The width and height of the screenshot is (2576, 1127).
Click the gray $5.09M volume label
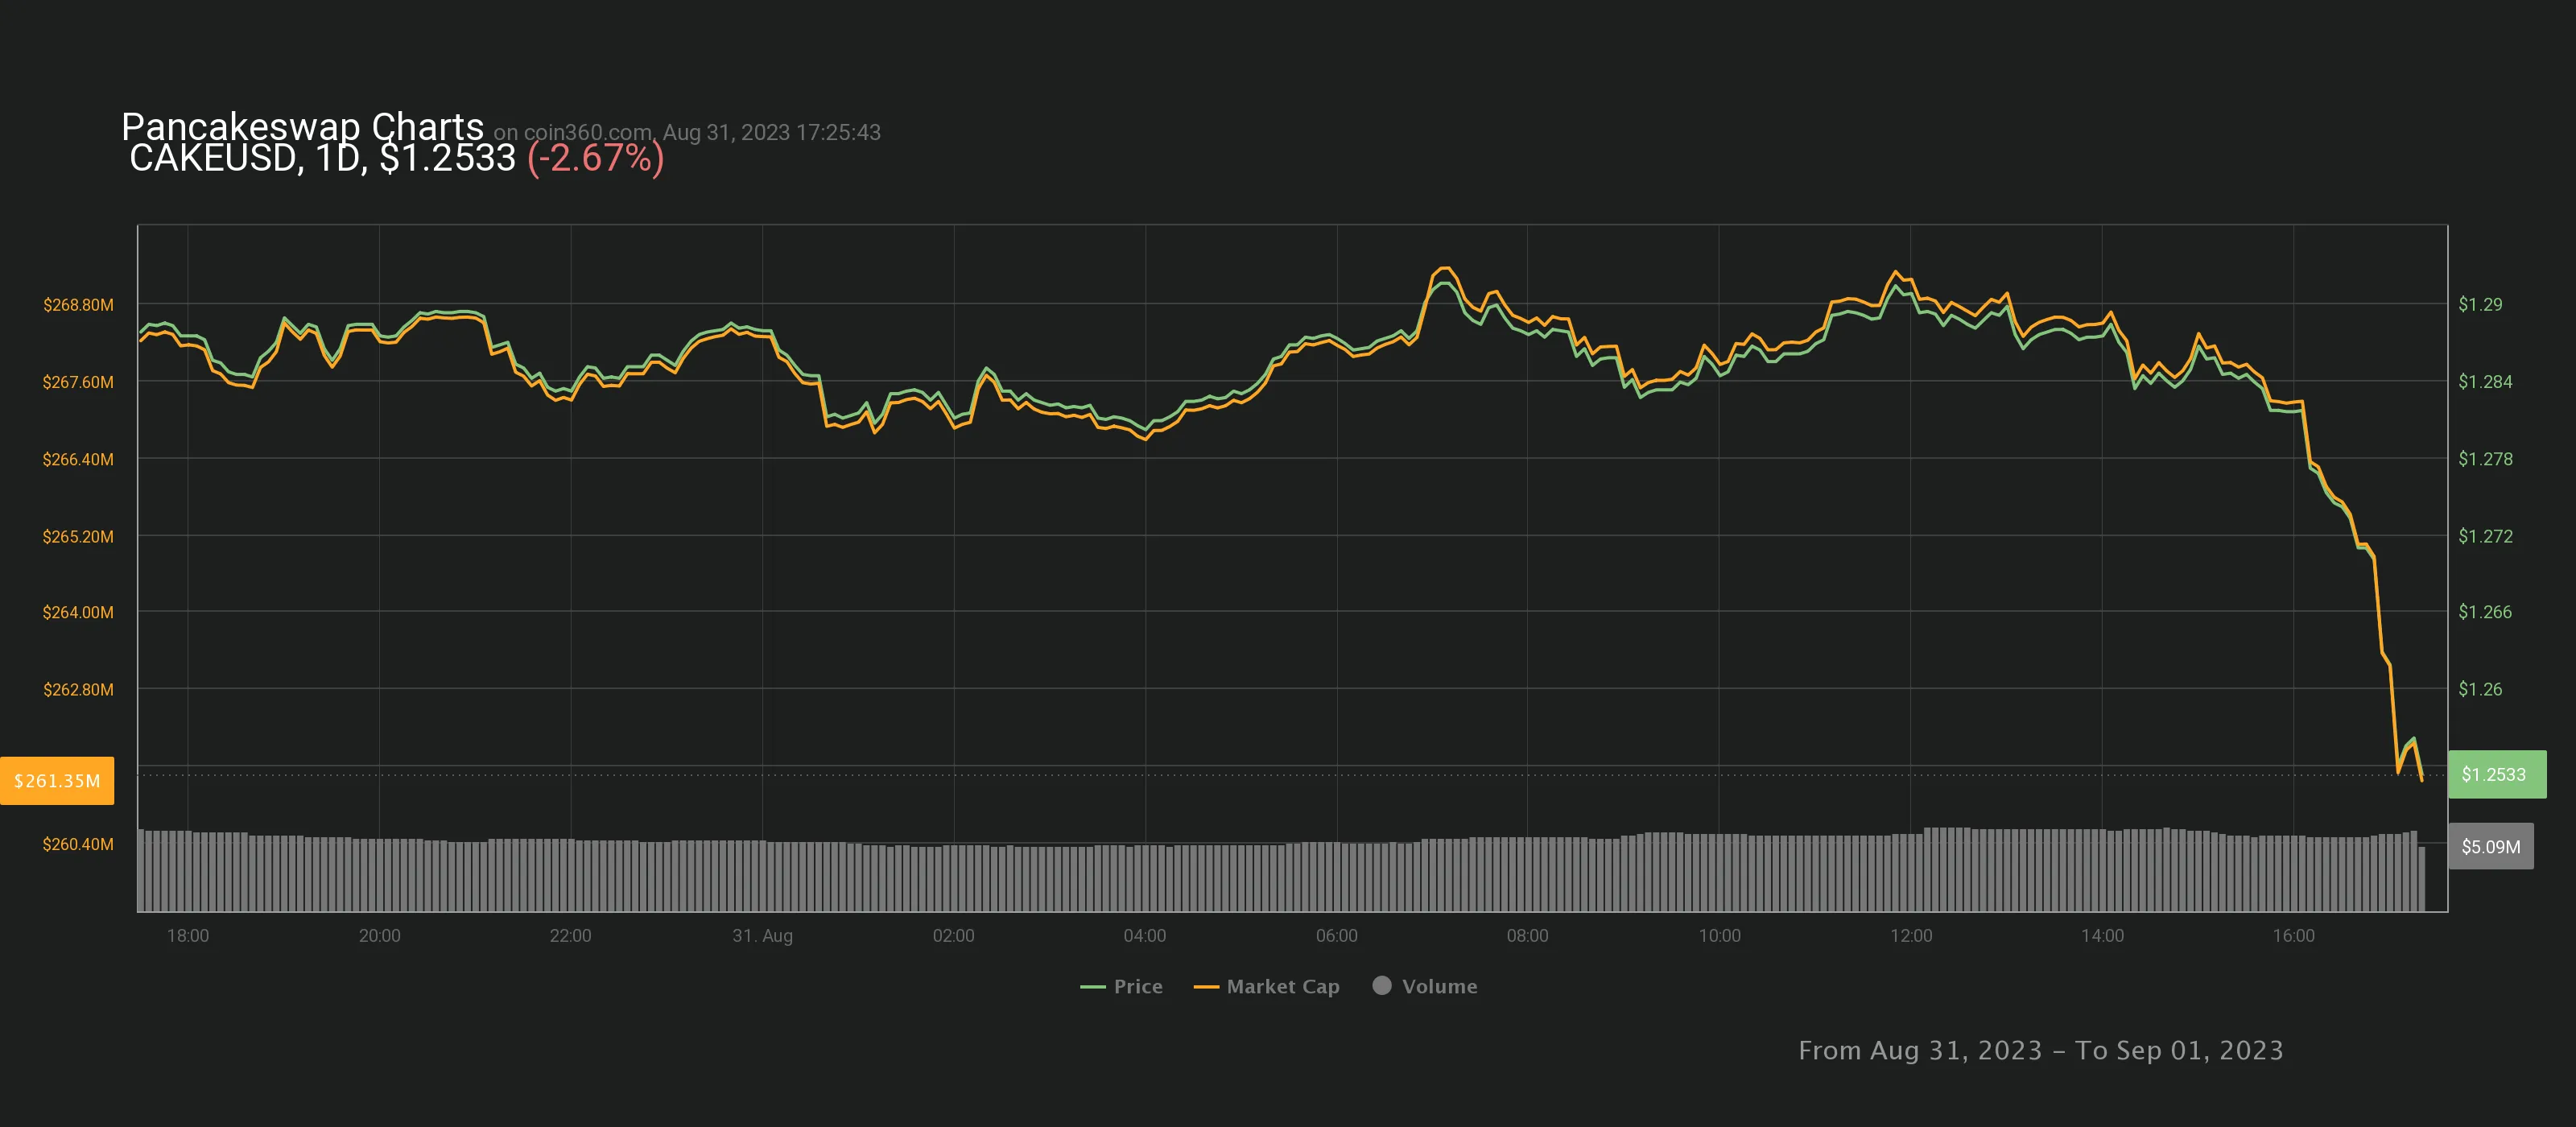[x=2491, y=846]
